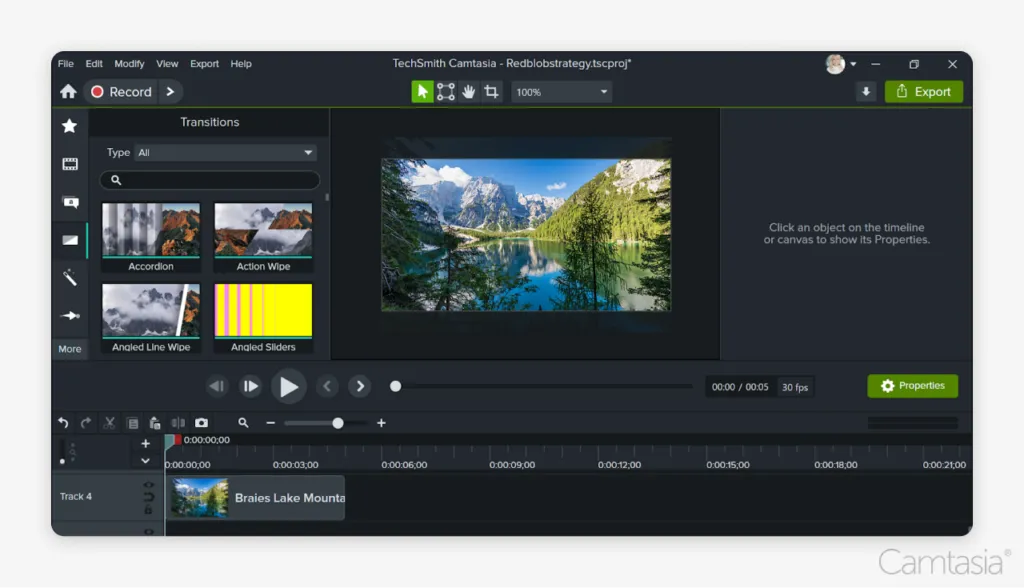The image size is (1024, 588).
Task: Click the Split clip icon
Action: (x=178, y=423)
